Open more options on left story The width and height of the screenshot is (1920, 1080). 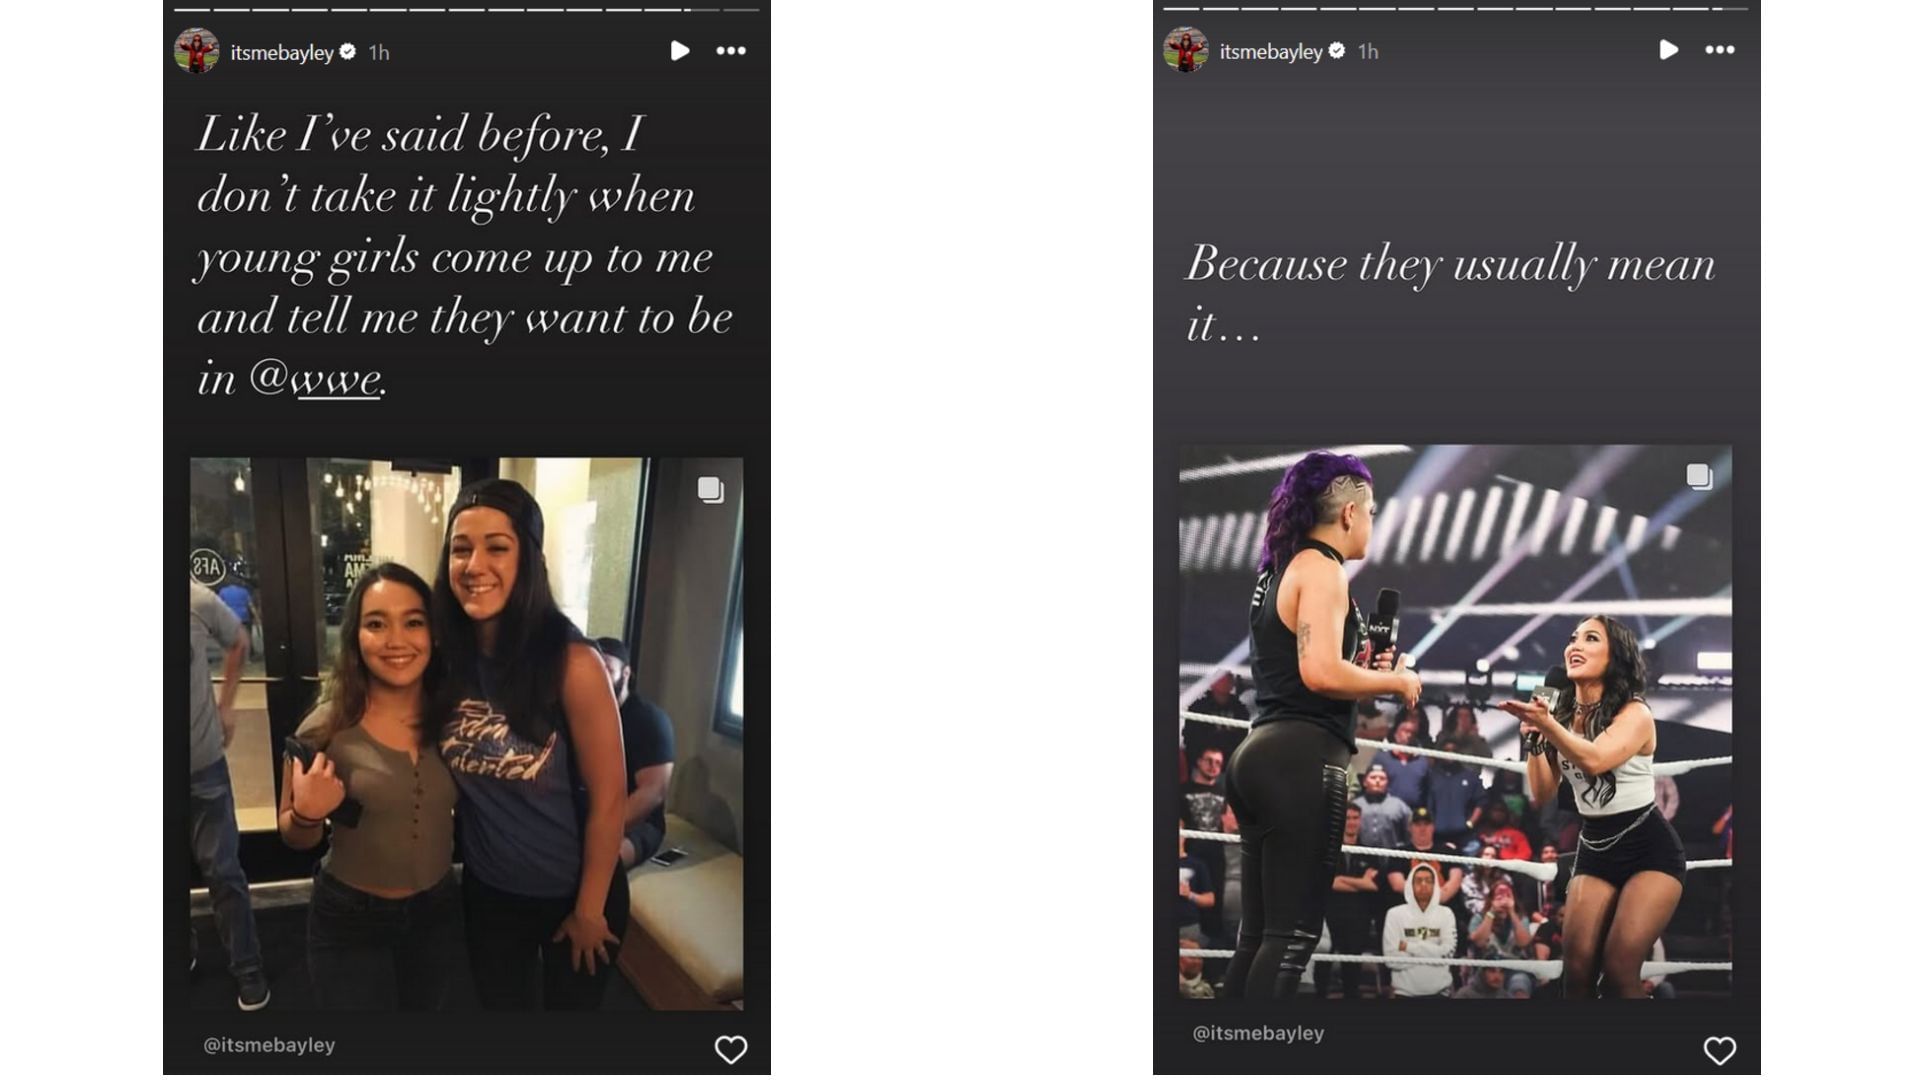[x=731, y=51]
